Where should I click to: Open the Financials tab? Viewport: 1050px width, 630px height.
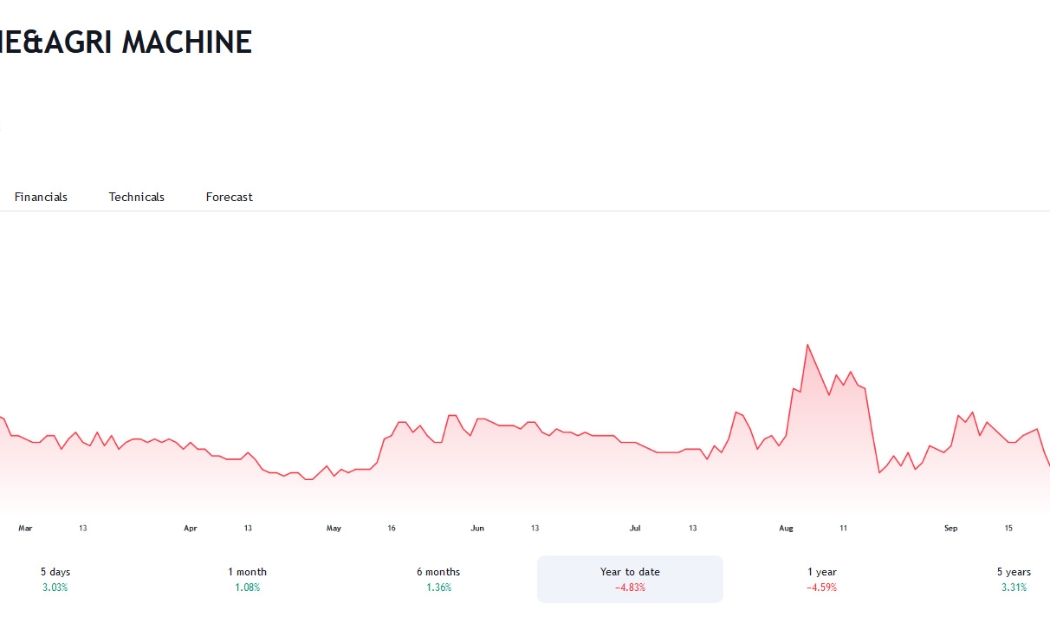click(x=41, y=197)
